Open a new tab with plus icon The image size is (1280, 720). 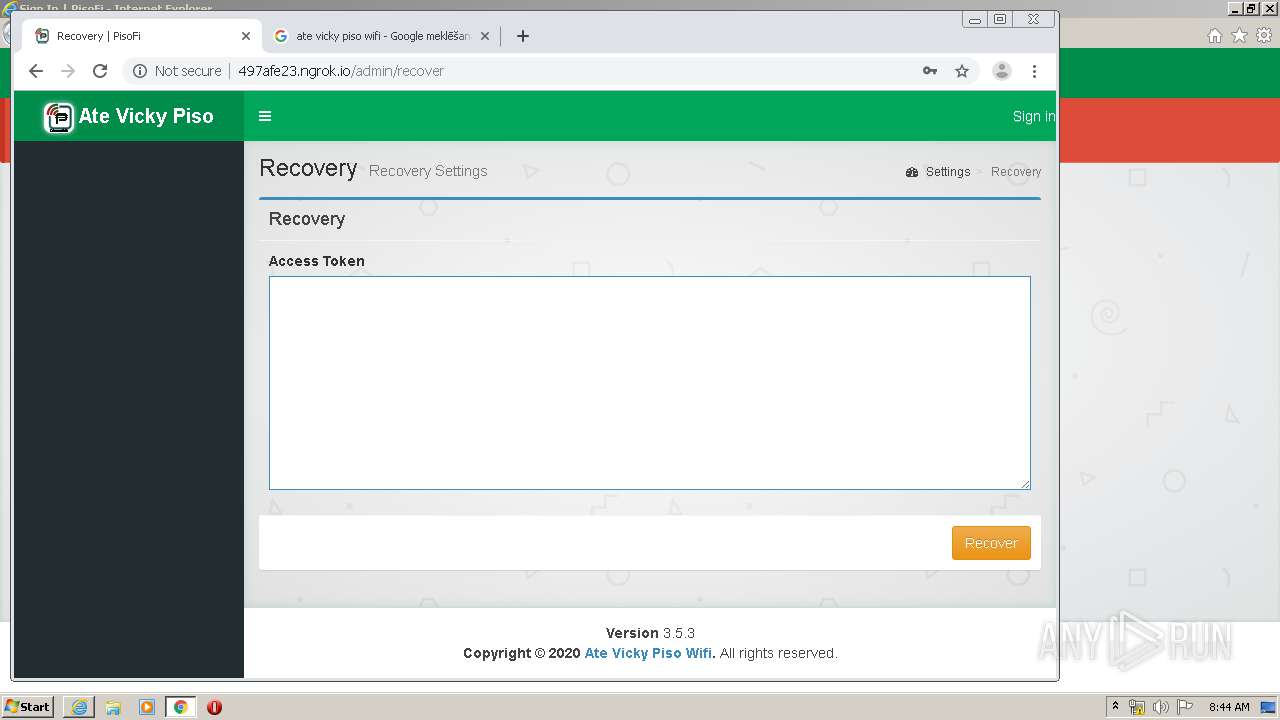click(522, 36)
